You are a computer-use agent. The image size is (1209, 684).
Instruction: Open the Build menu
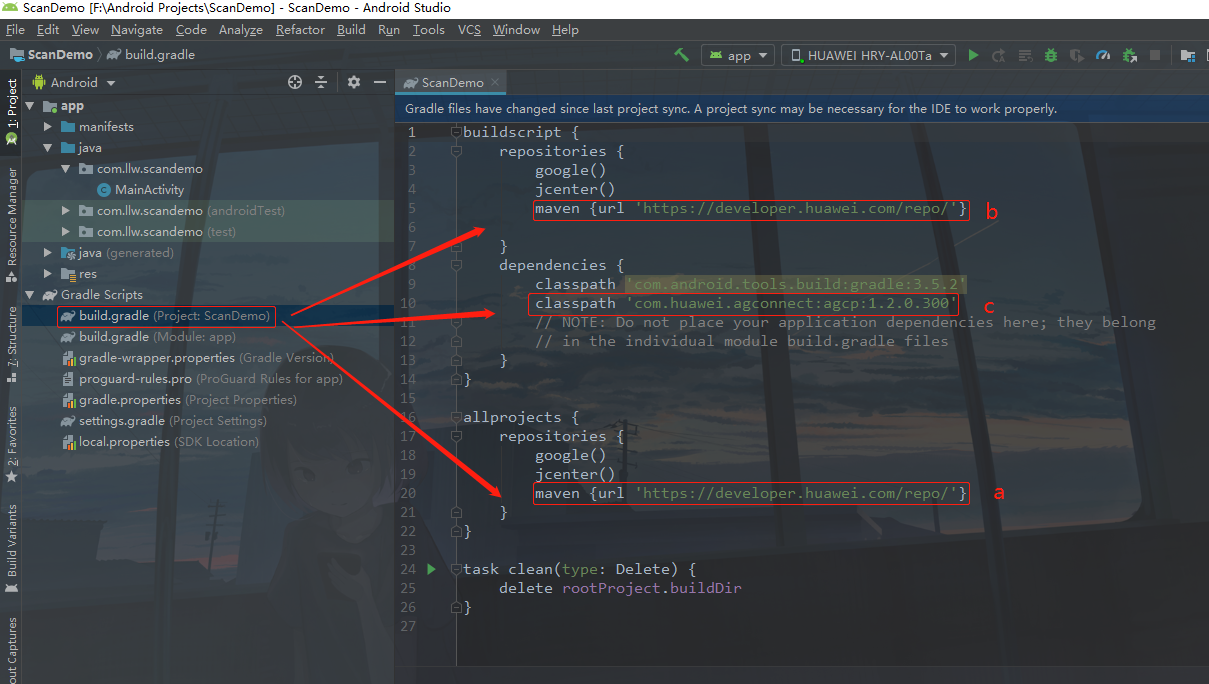tap(351, 29)
